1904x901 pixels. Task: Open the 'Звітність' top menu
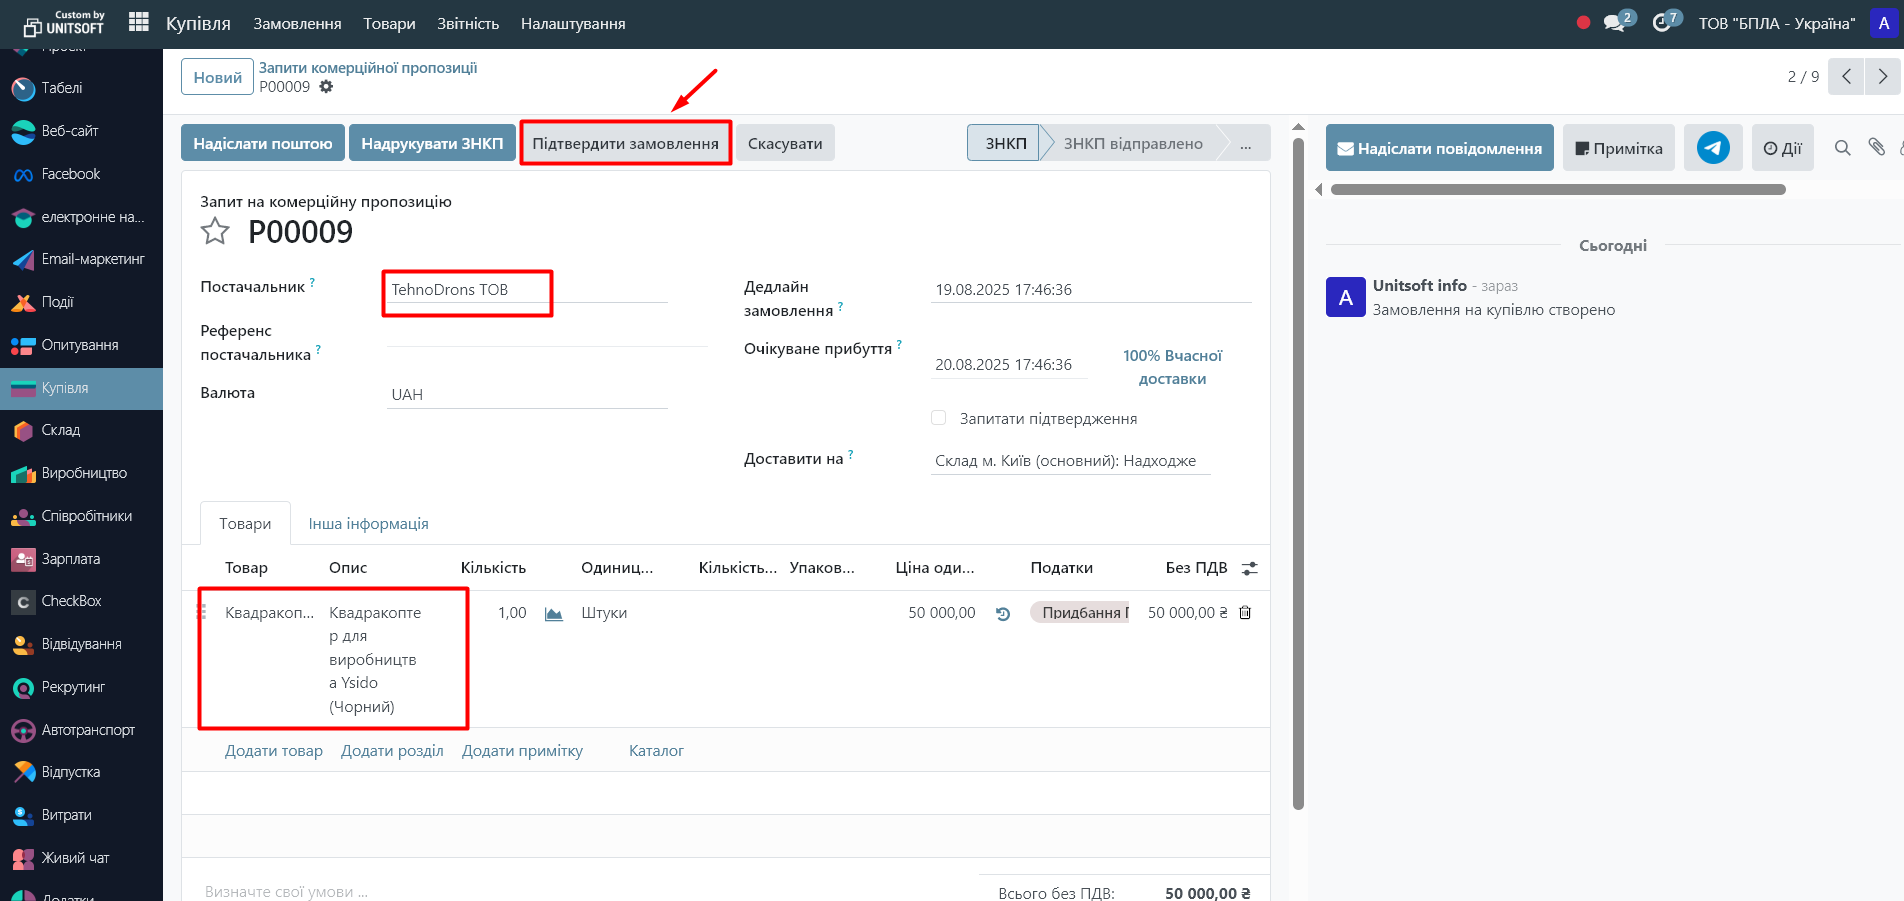click(x=467, y=23)
